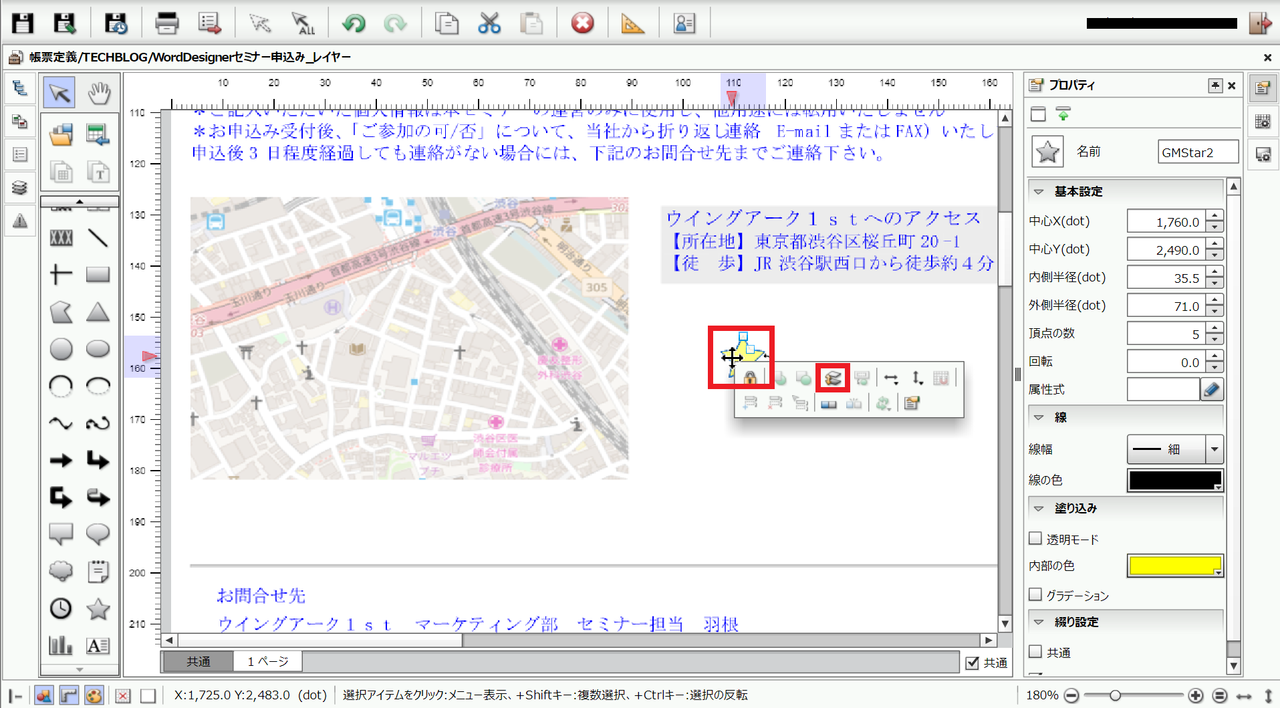Increase 頂点の数 stepper value
The height and width of the screenshot is (708, 1280).
(1215, 328)
